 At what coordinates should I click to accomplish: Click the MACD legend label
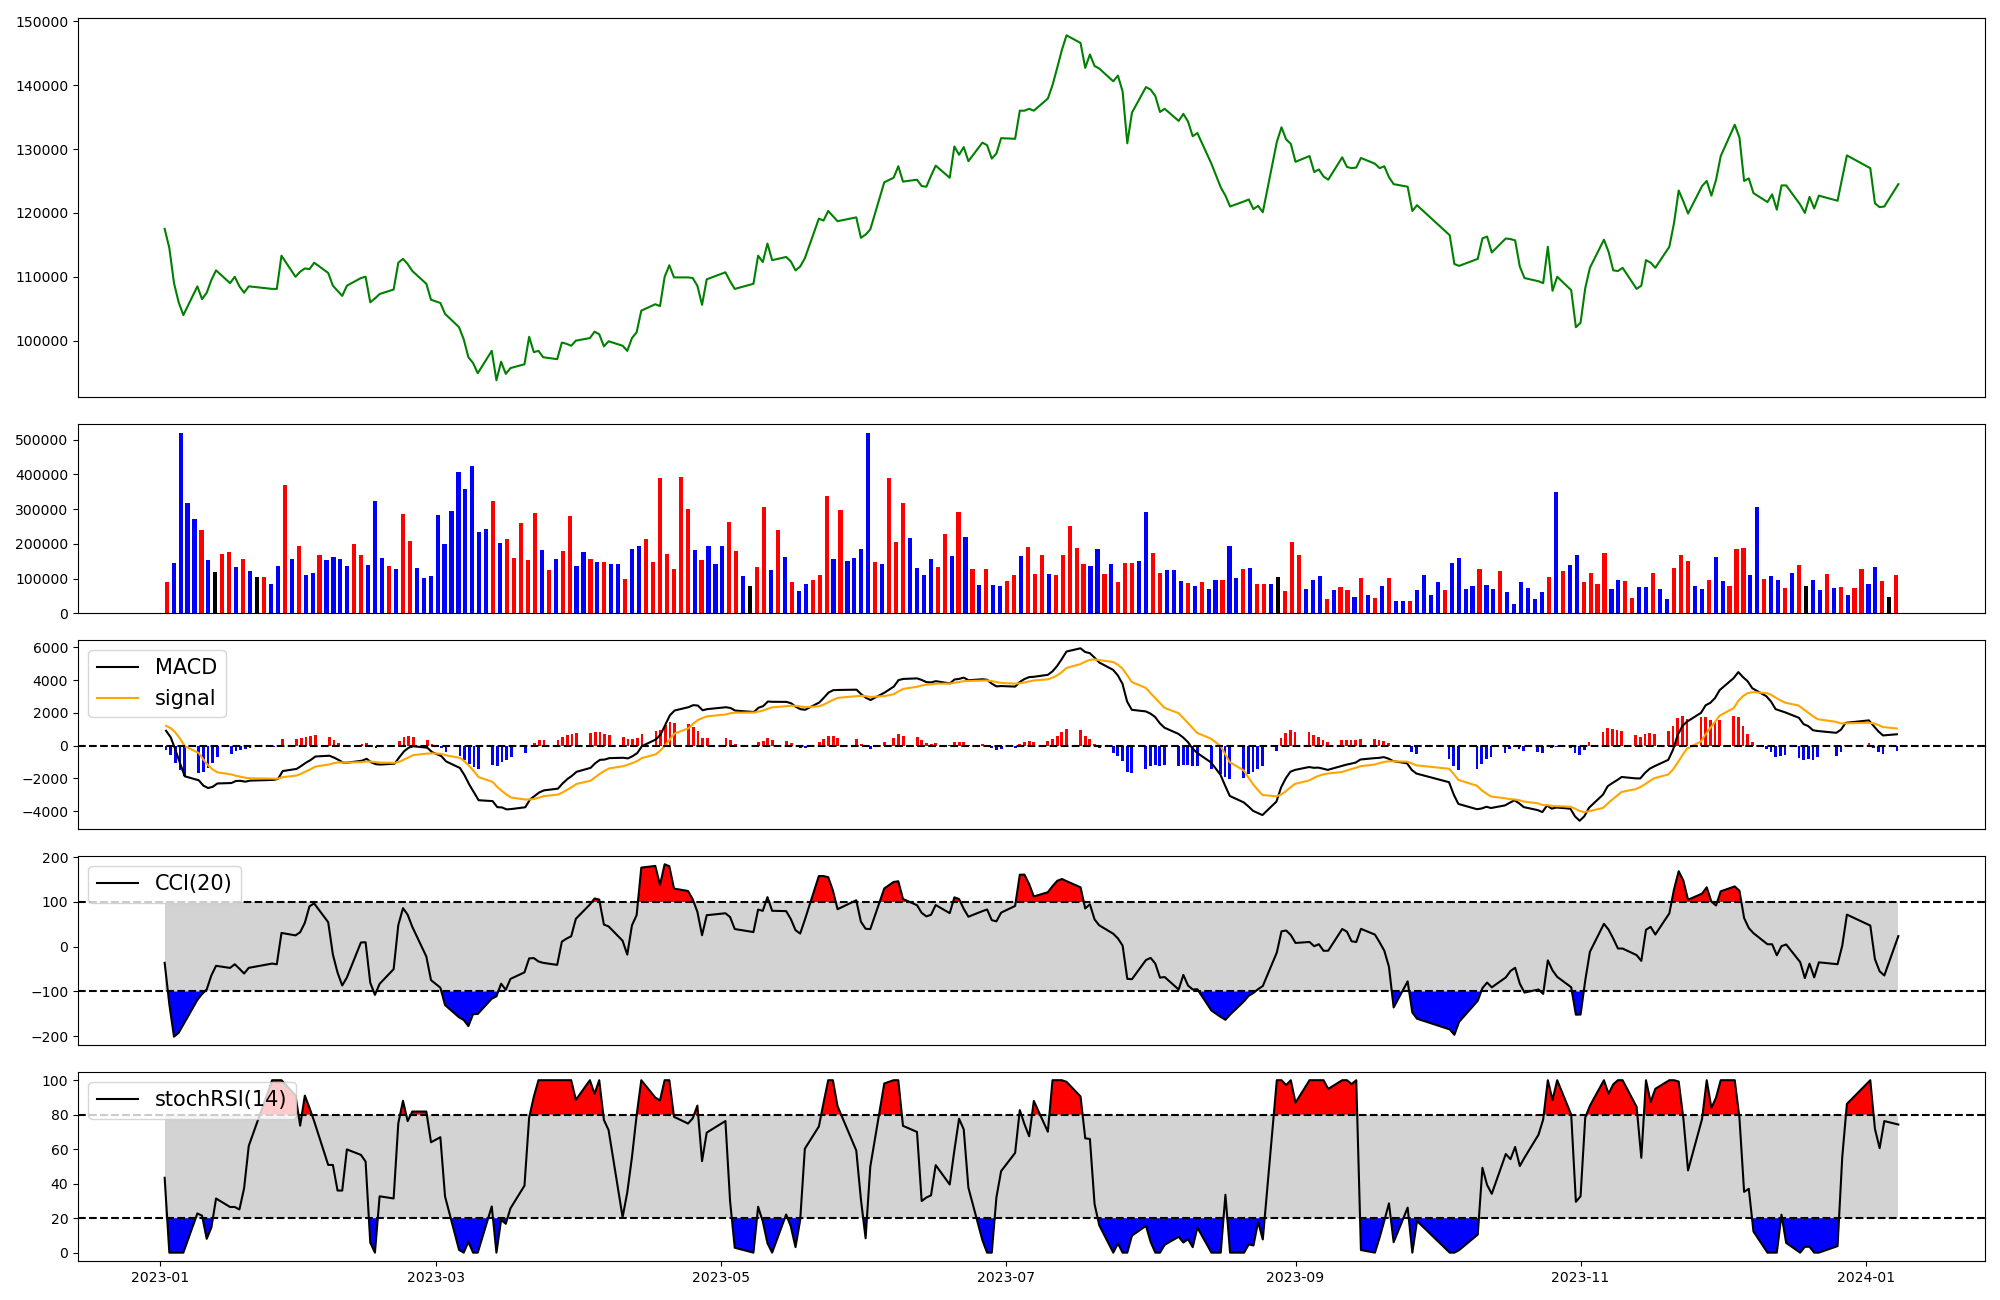tap(185, 667)
